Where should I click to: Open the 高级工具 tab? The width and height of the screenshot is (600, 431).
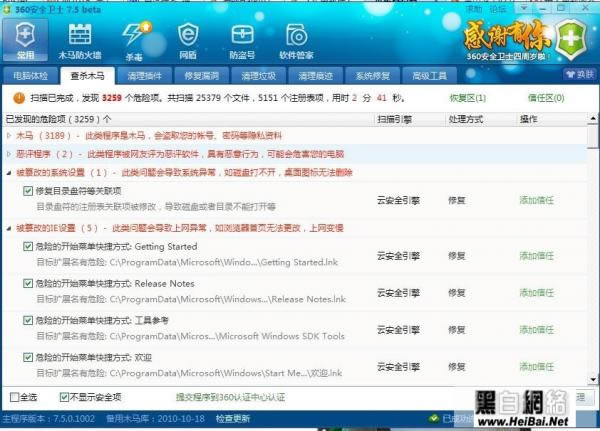429,75
